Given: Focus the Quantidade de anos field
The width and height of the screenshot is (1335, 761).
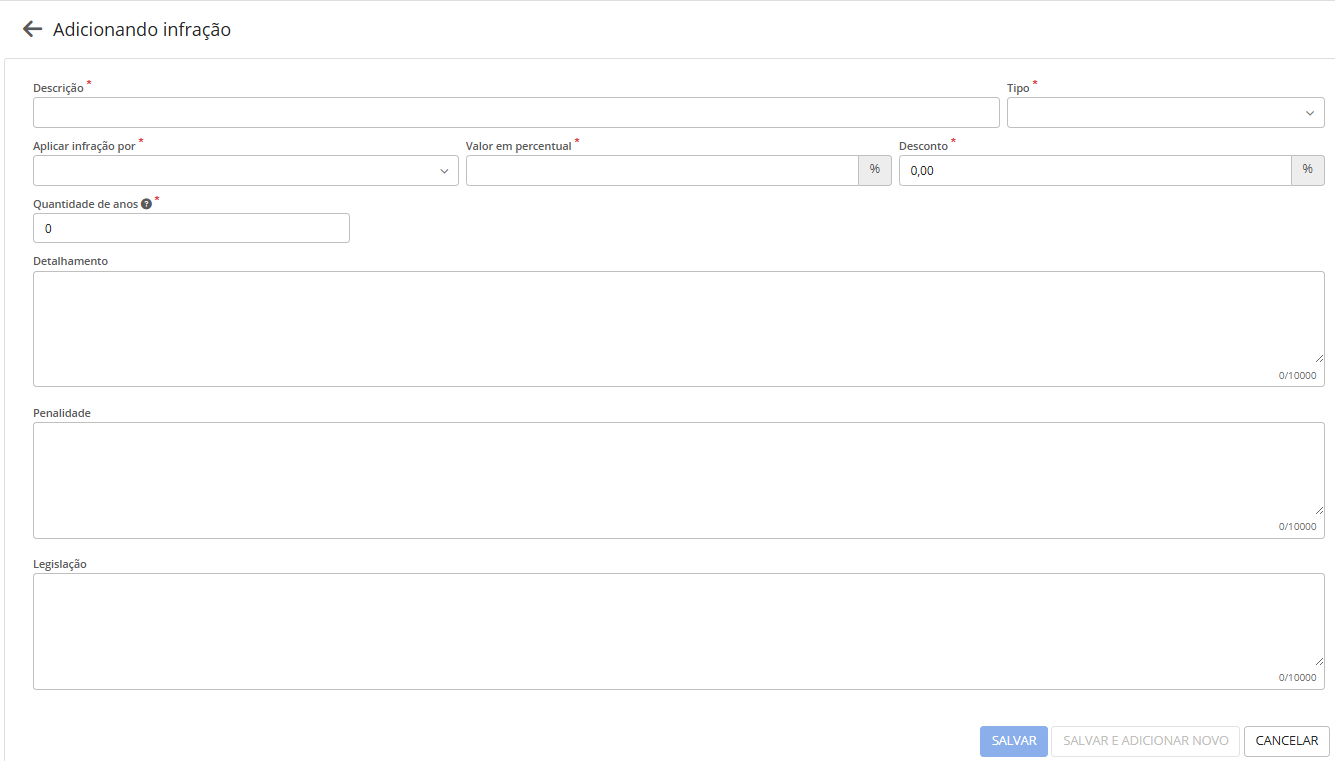Looking at the screenshot, I should (x=191, y=228).
